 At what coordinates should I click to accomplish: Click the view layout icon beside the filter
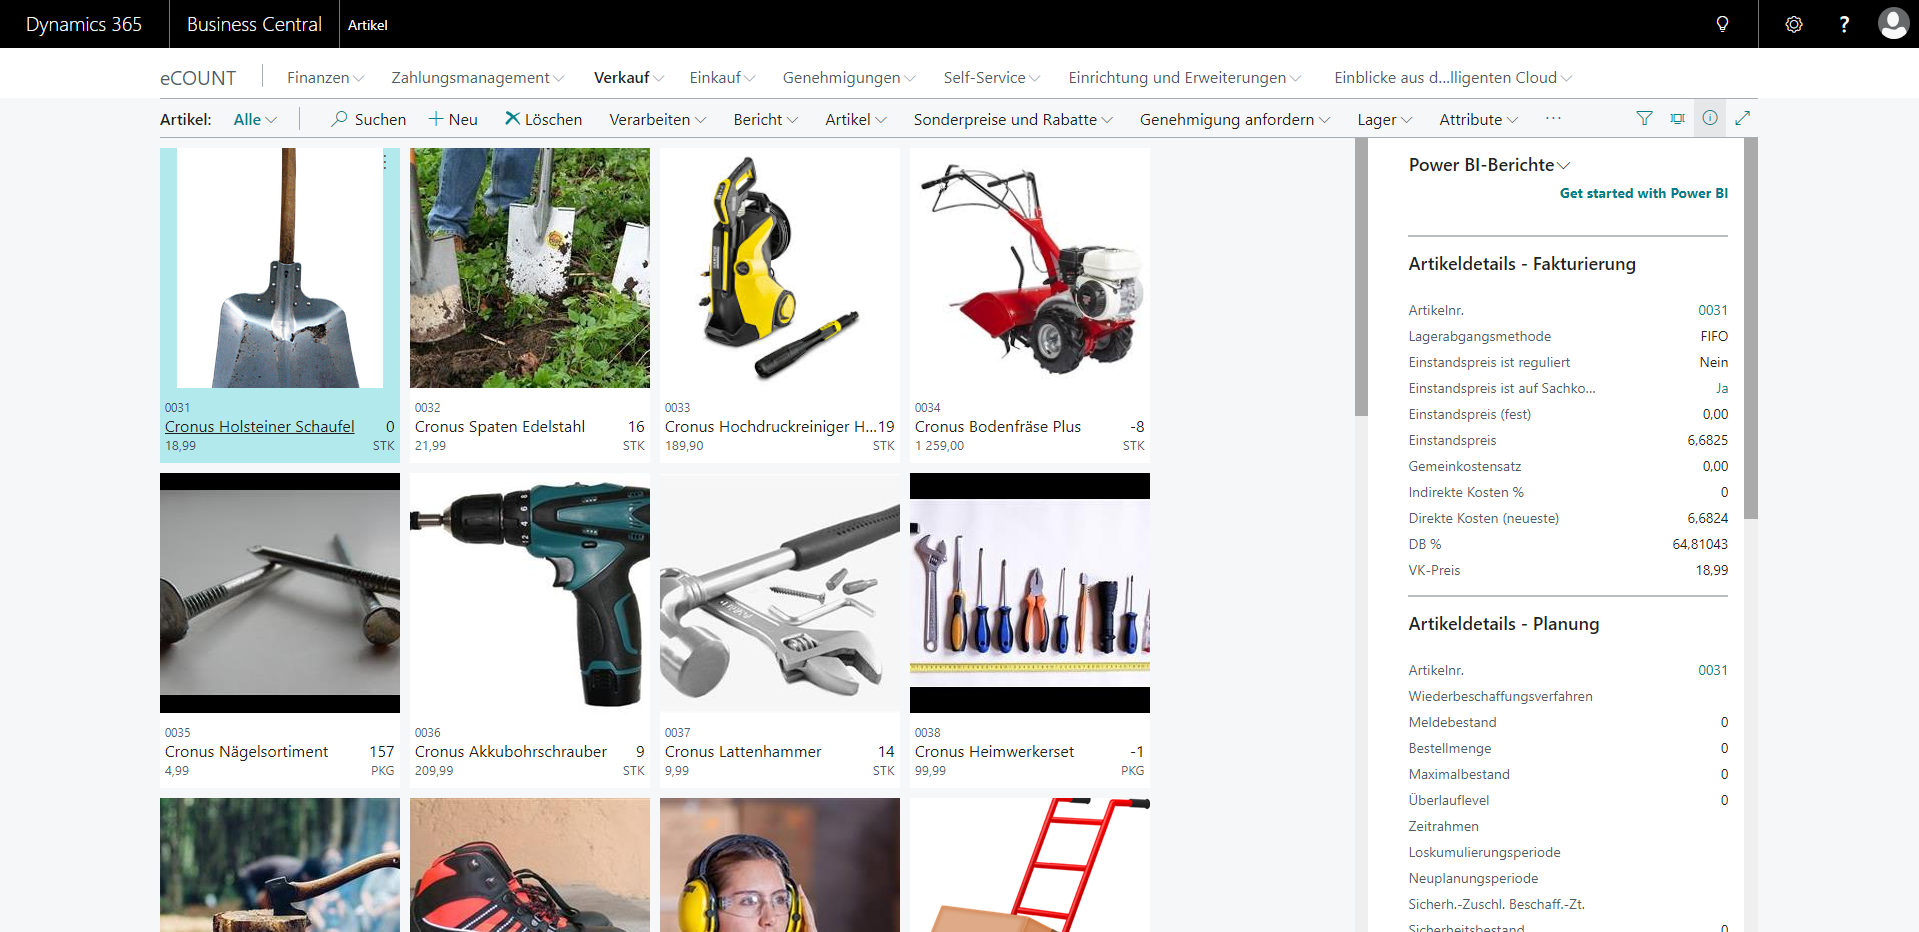[1677, 118]
